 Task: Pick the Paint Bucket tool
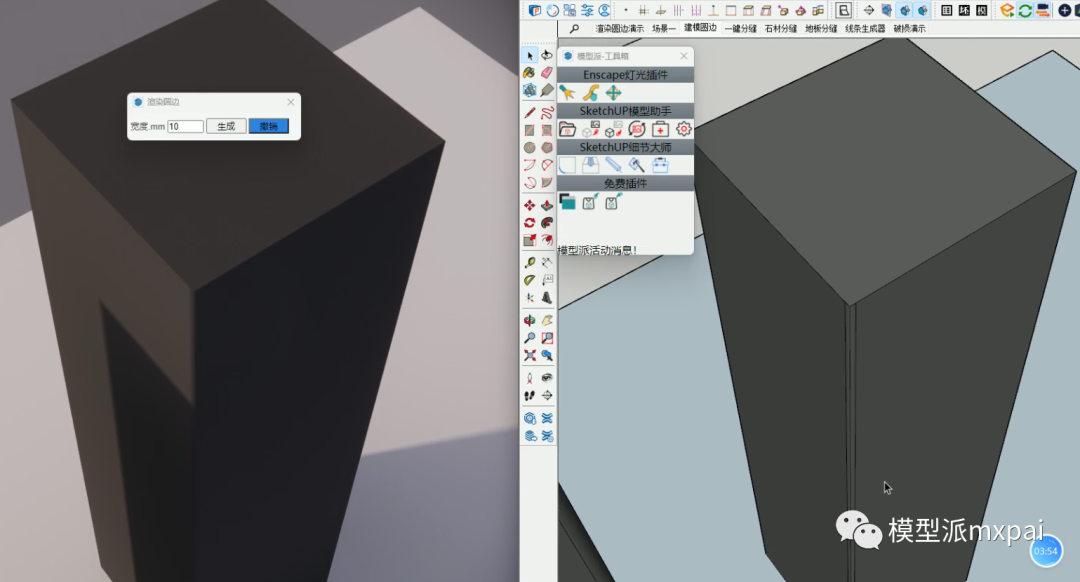tap(530, 72)
